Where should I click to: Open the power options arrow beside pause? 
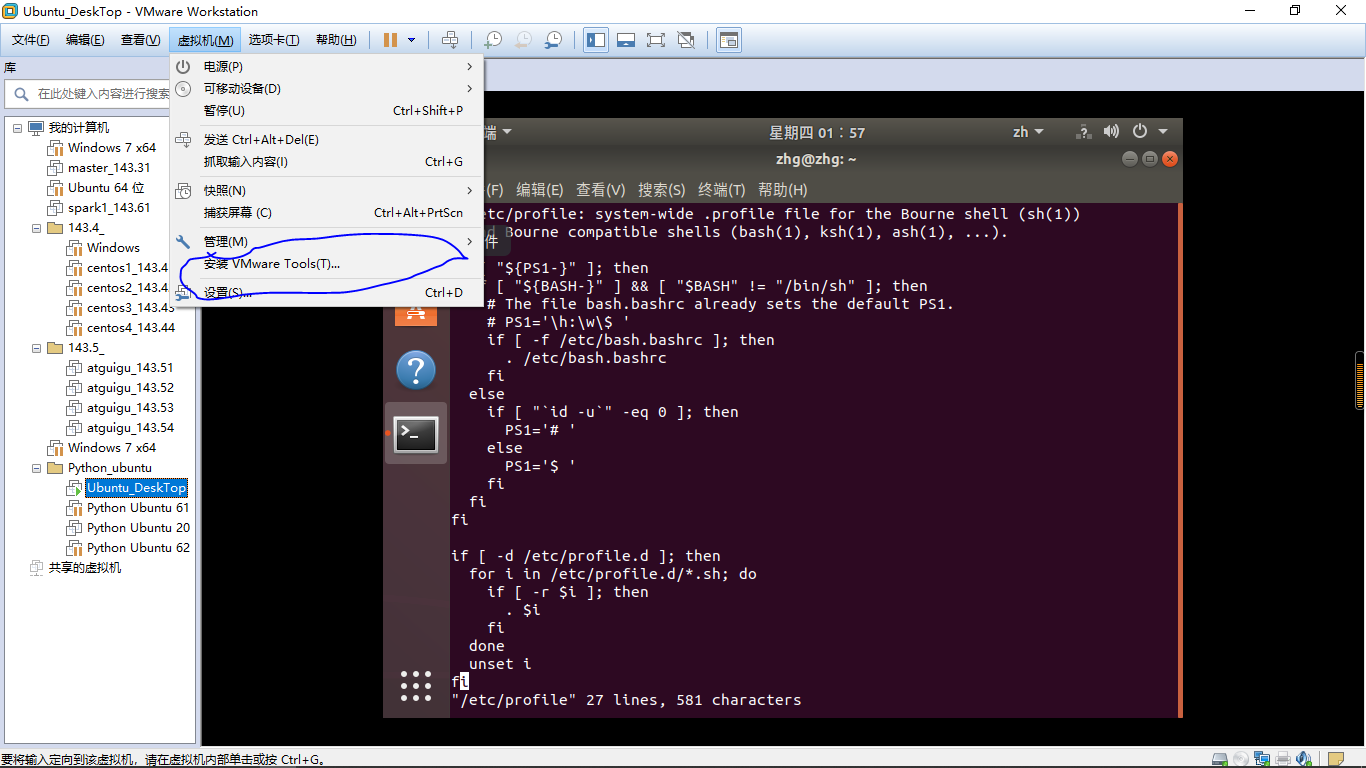coord(411,40)
